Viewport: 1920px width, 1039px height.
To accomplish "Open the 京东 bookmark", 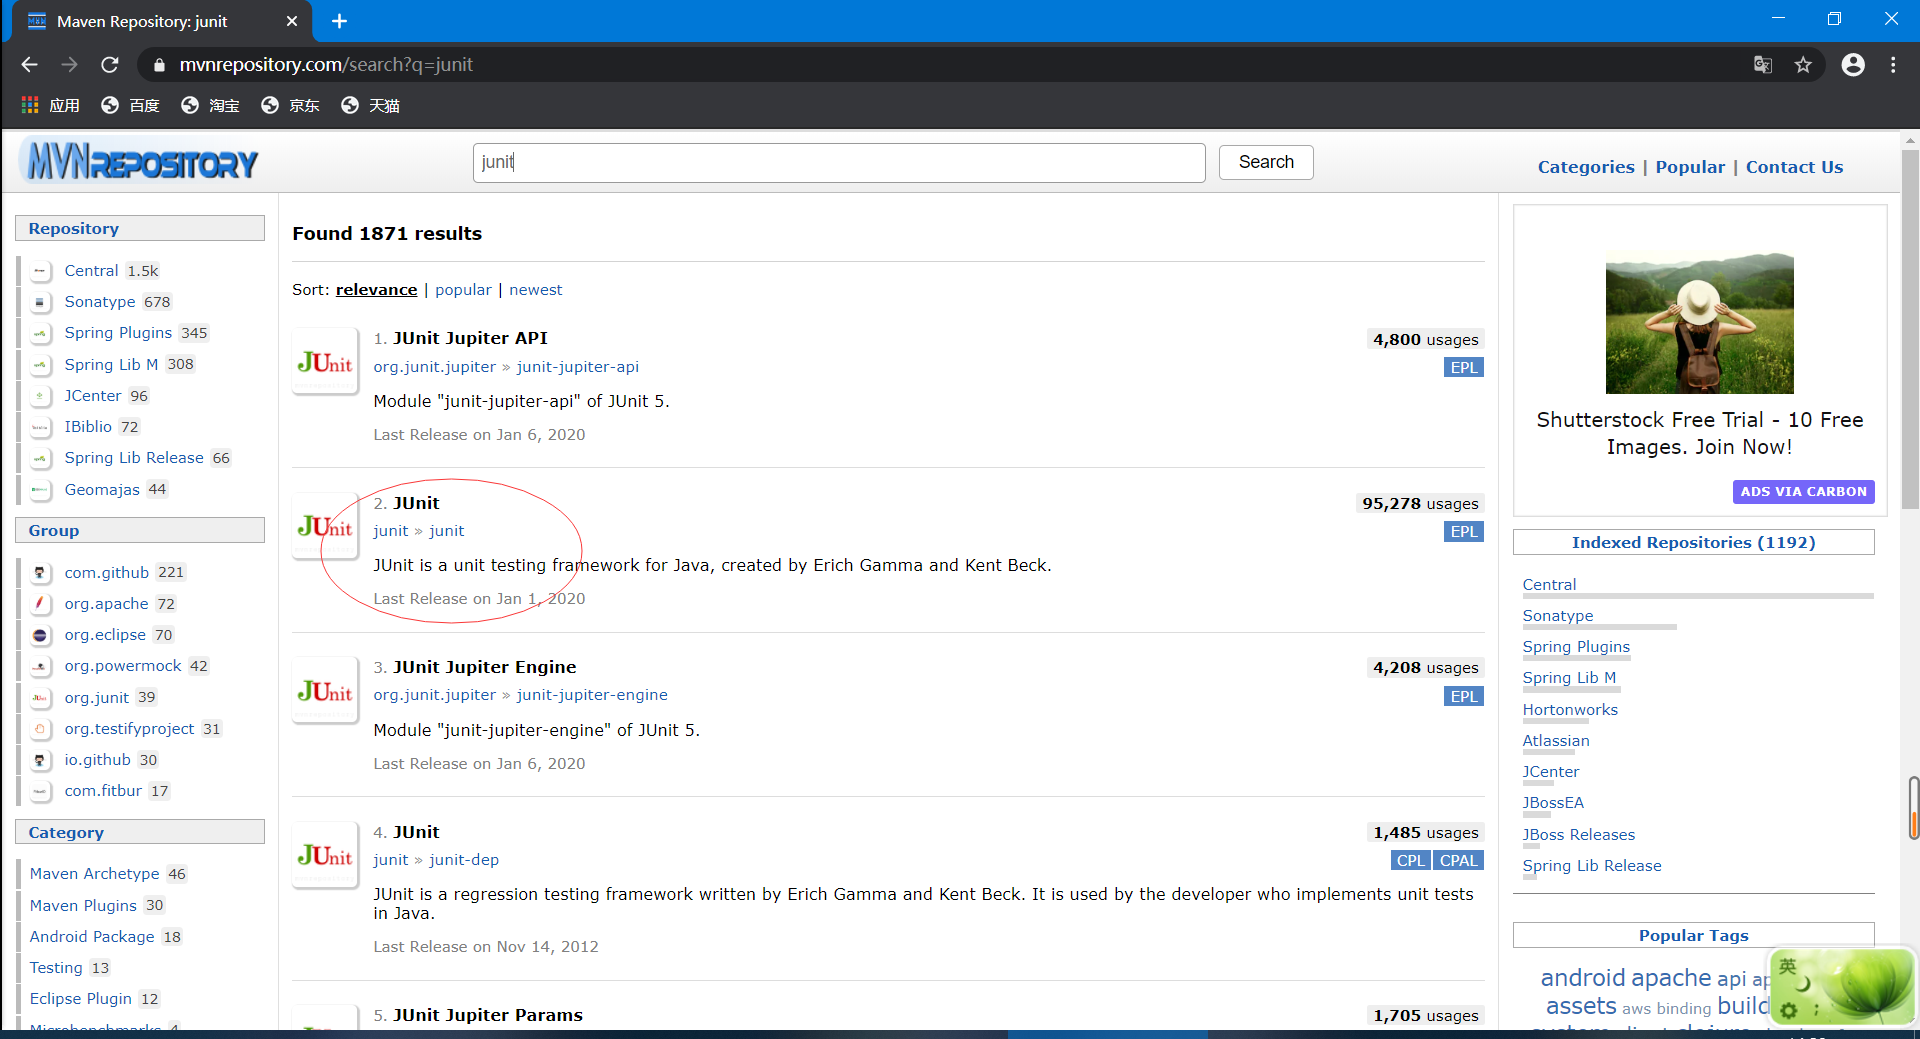I will (290, 105).
